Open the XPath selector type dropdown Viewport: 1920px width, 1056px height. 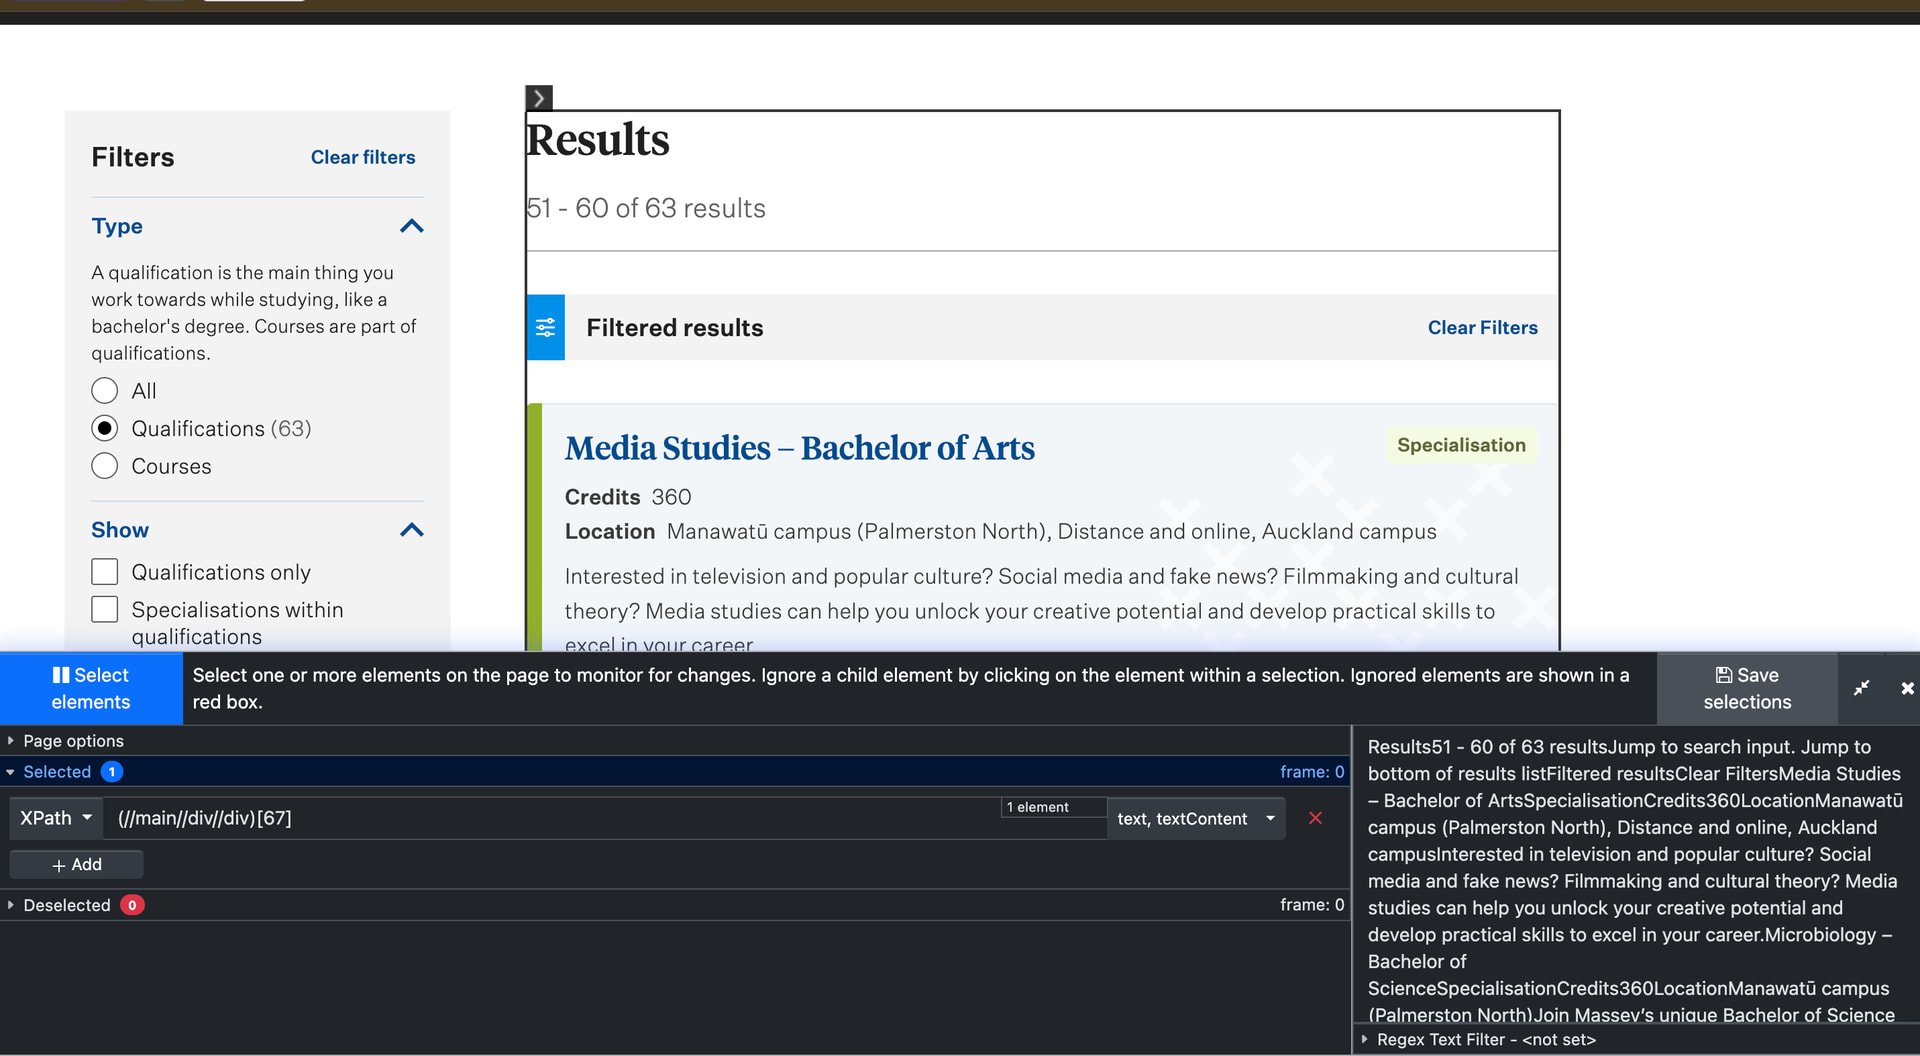(x=56, y=818)
